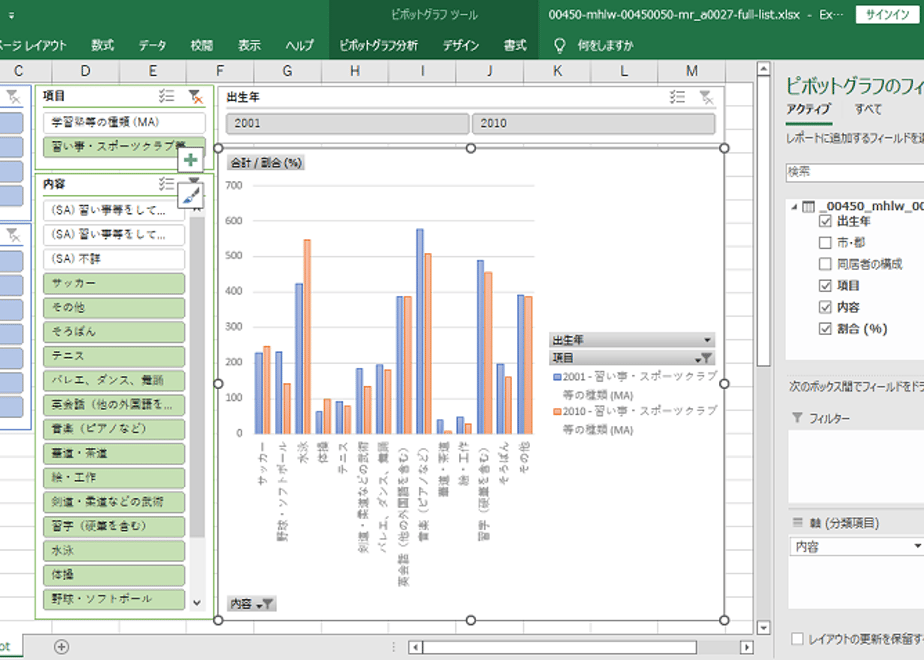This screenshot has height=660, width=924.
Task: Open the デザイン ribbon tab
Action: pyautogui.click(x=461, y=45)
